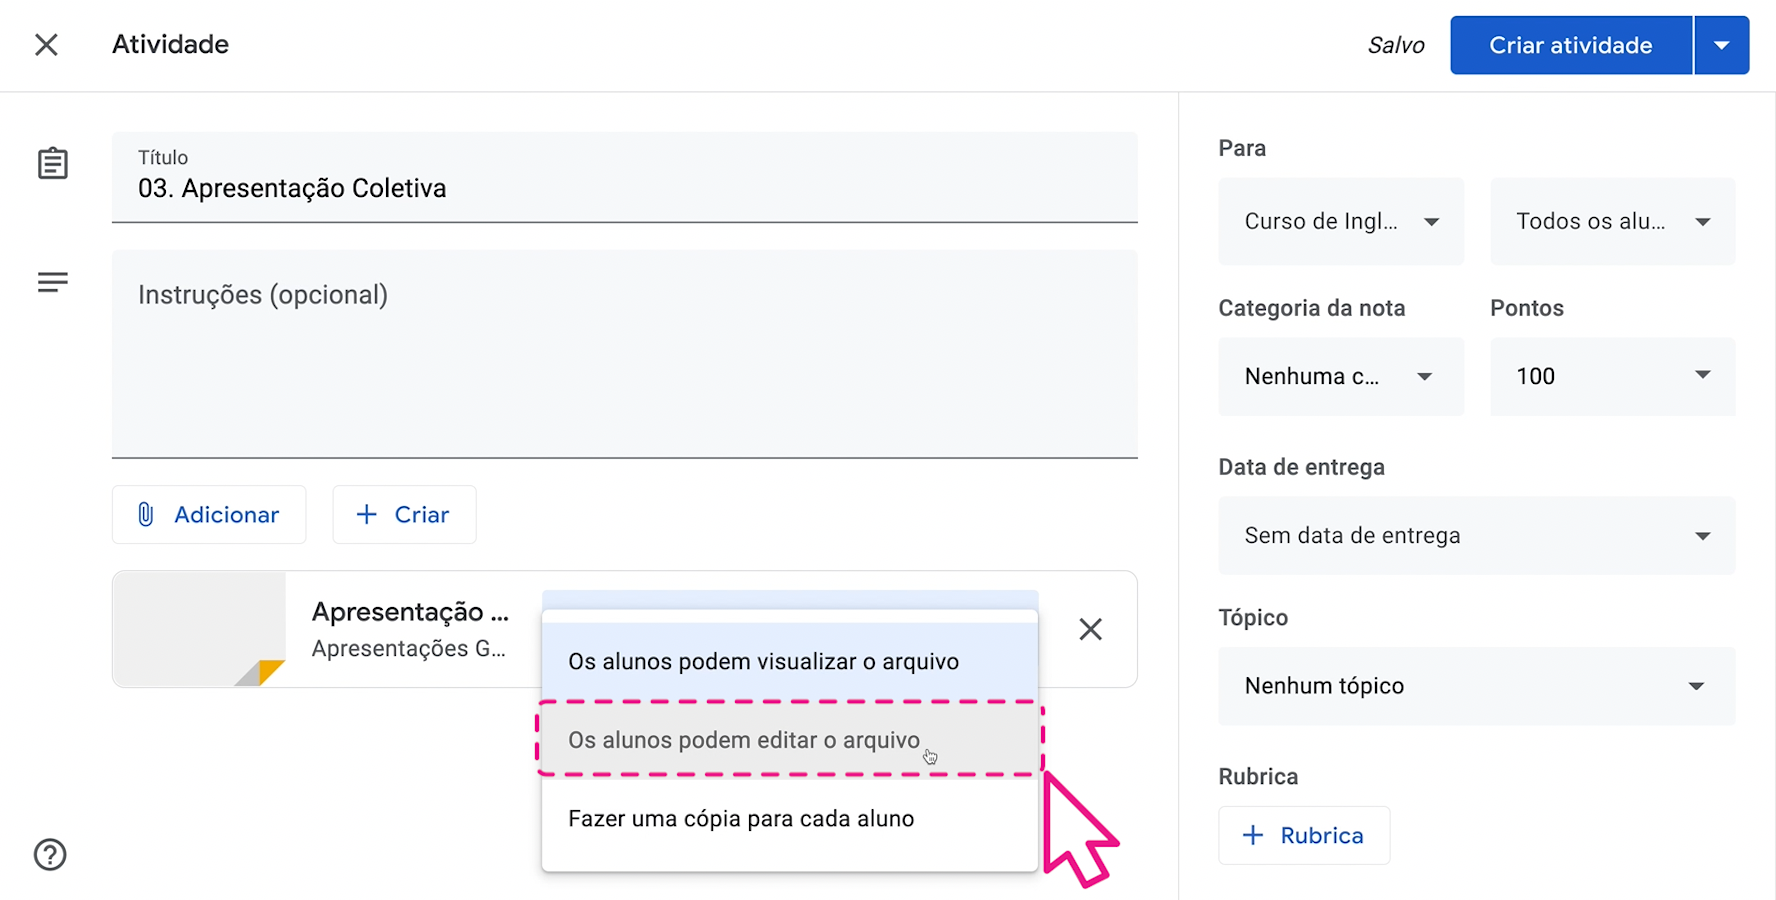Open the Nenhum tópico dropdown
Screen dimensions: 1776x900
point(1477,686)
